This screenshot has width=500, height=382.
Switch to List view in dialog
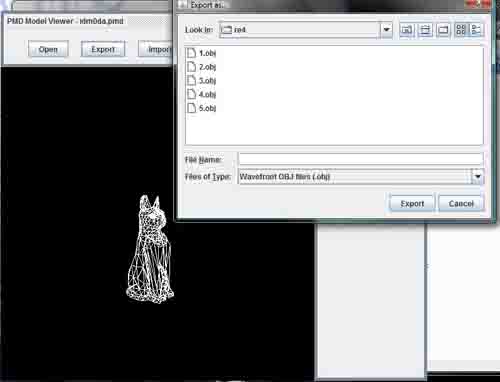[x=461, y=30]
